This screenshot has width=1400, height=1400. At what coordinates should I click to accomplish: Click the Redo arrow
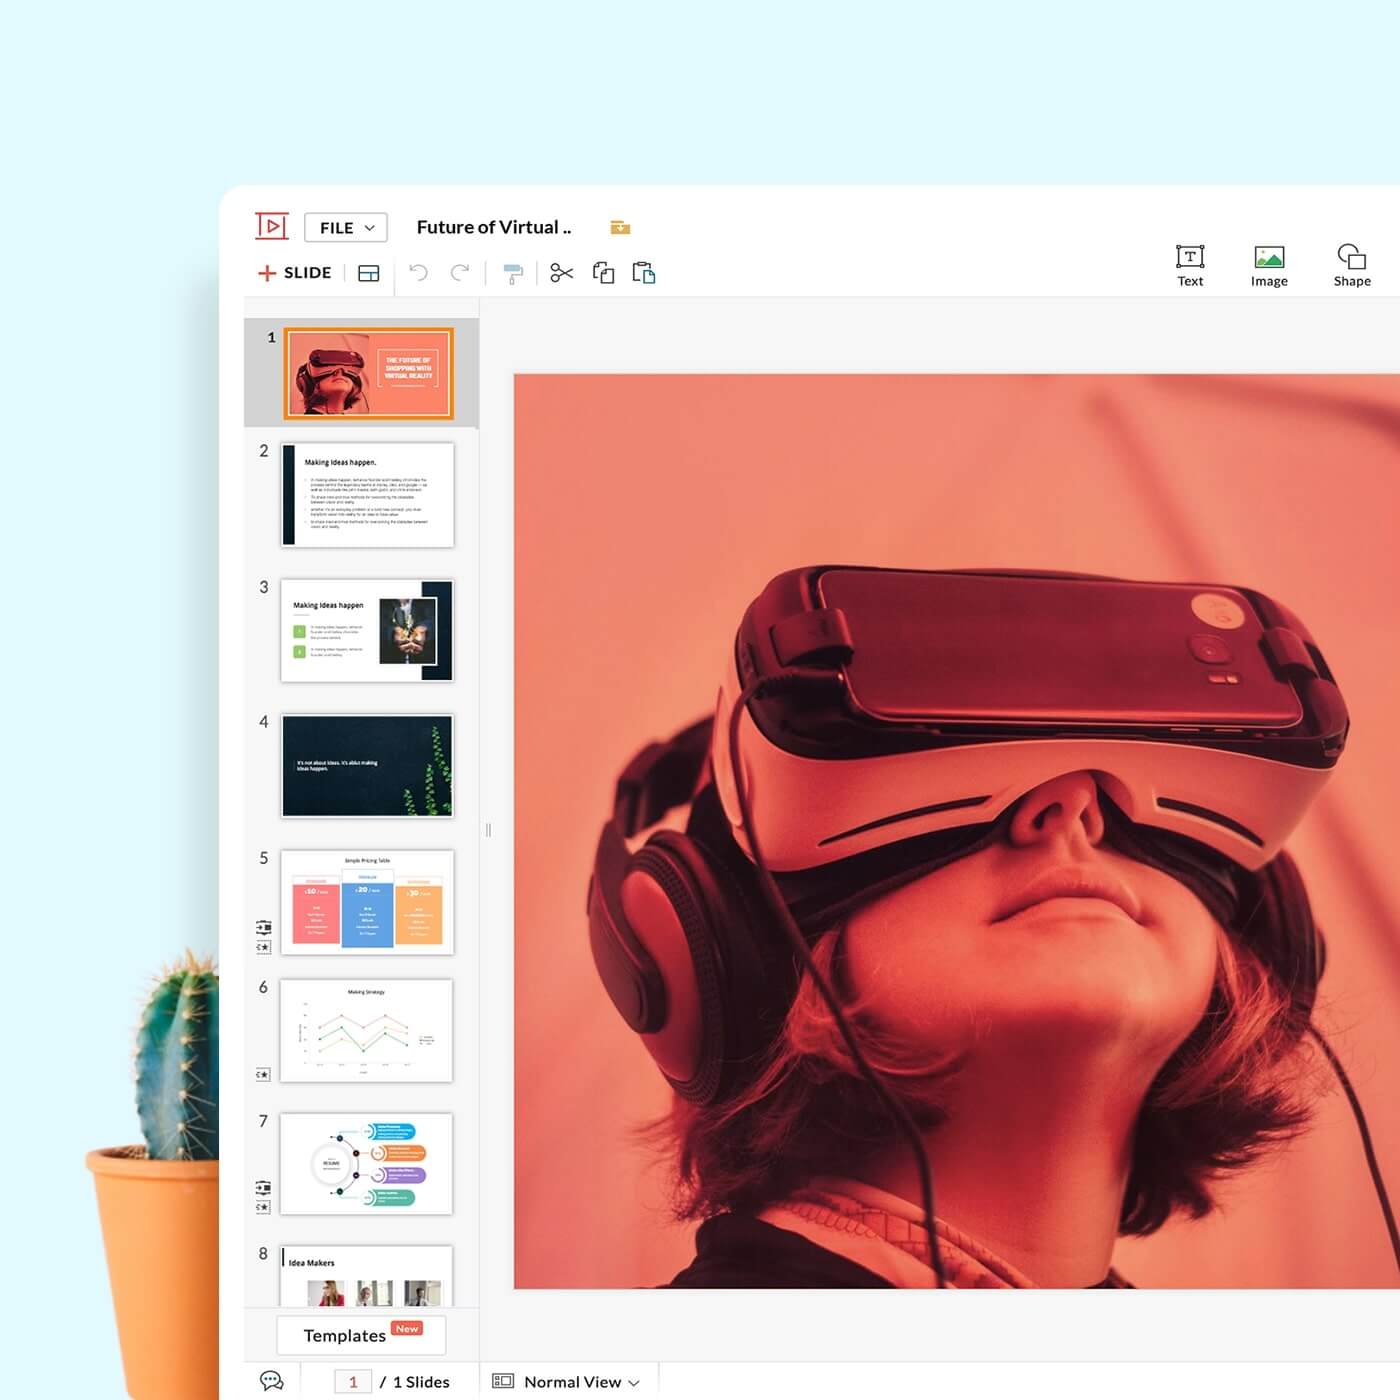coord(460,272)
